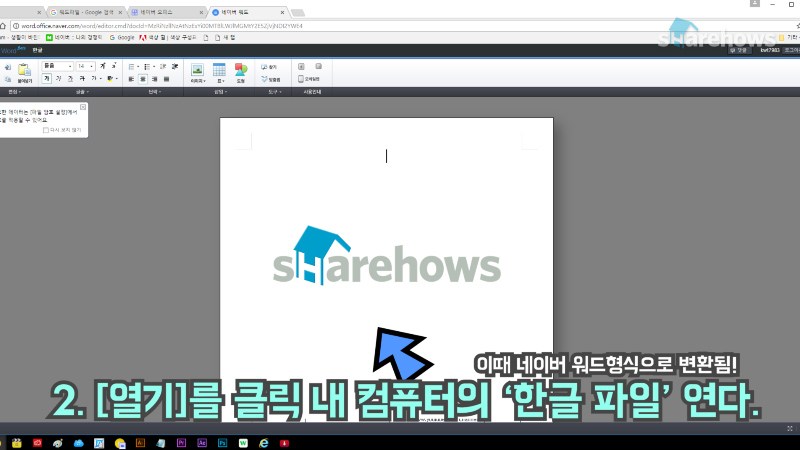The image size is (800, 450).
Task: Click the decrease indent icon
Action: pos(163,66)
